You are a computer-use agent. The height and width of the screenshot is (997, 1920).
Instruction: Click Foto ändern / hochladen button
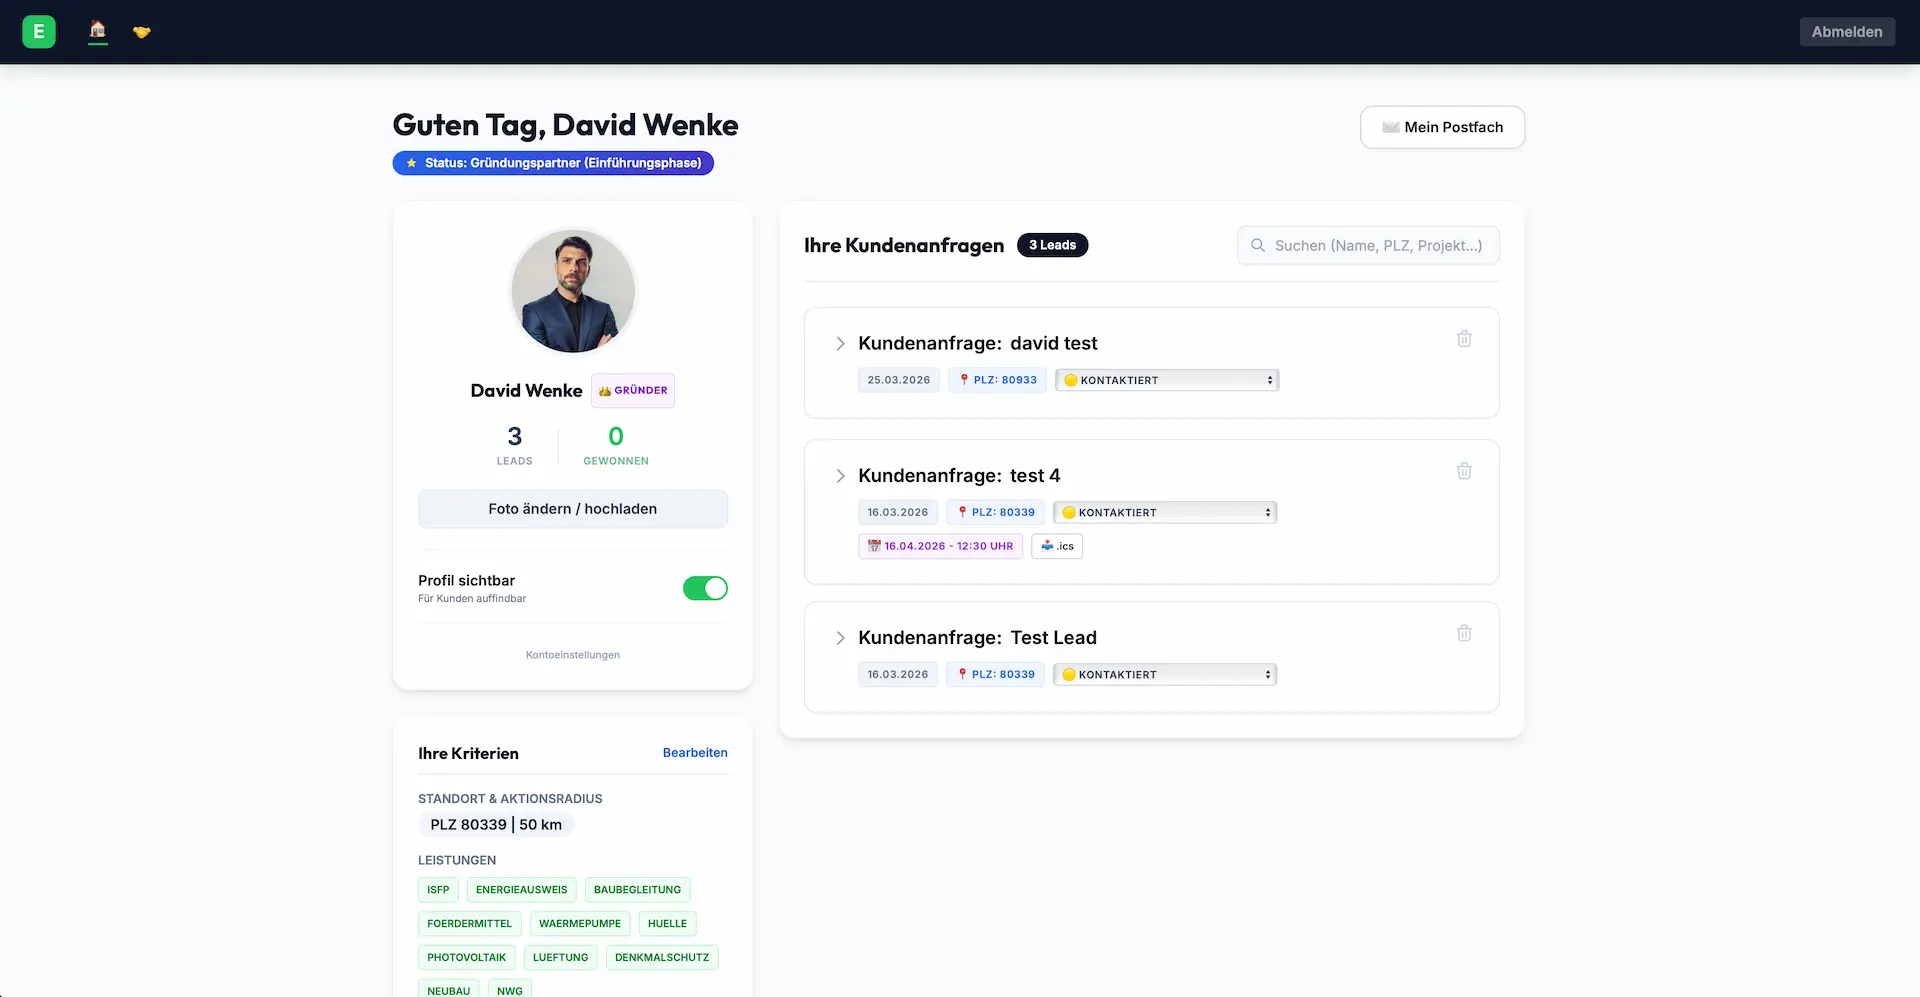click(573, 509)
